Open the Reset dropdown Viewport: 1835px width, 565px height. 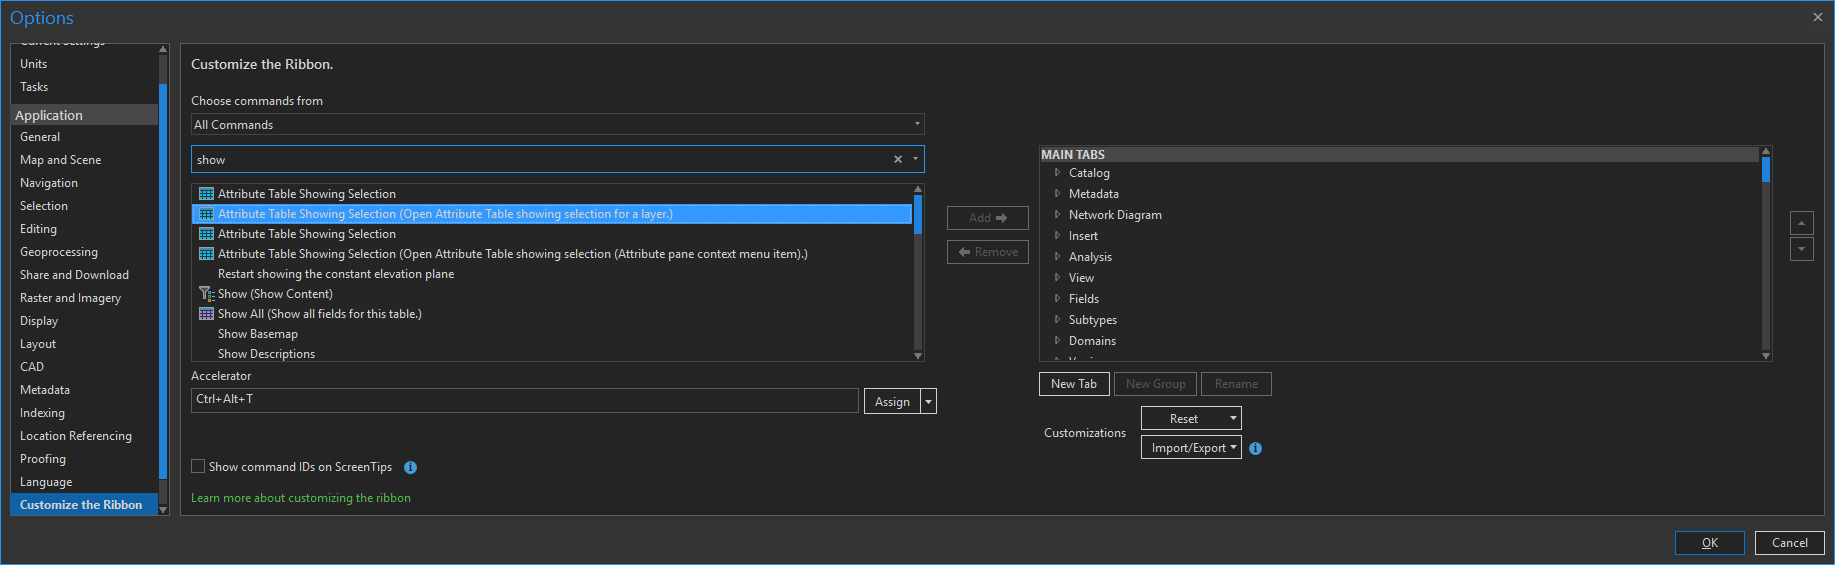[x=1191, y=418]
